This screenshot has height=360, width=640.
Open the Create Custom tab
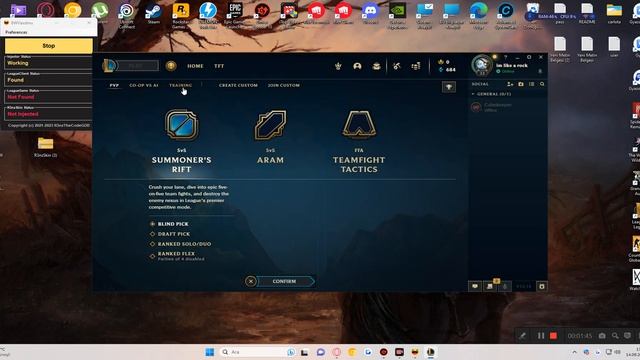[x=238, y=85]
